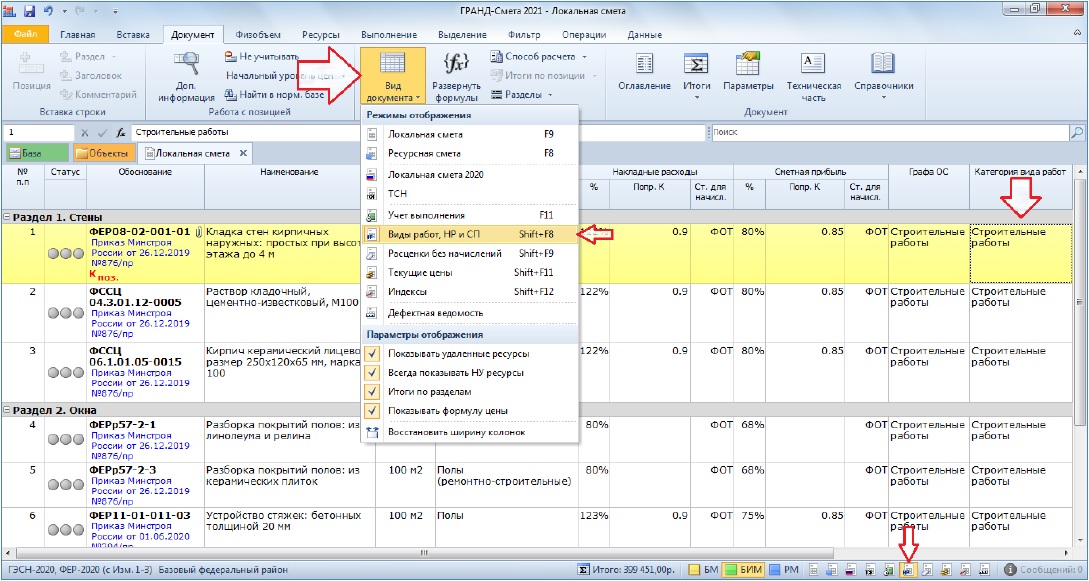
Task: Collapse Раздел 1. Стены section
Action: pos(7,217)
